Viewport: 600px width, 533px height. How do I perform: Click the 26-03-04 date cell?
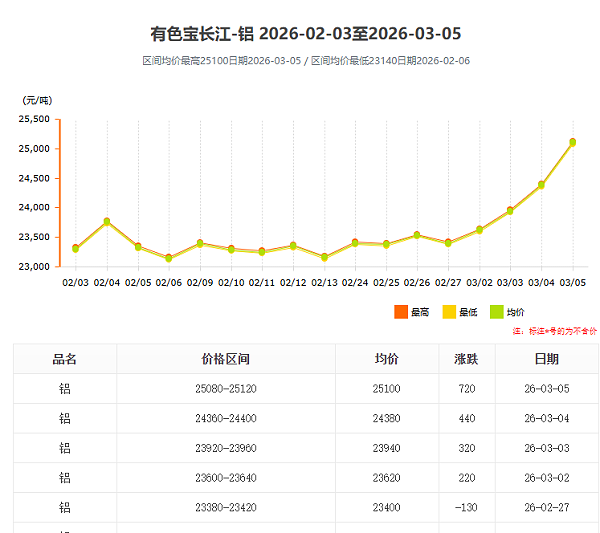547,419
